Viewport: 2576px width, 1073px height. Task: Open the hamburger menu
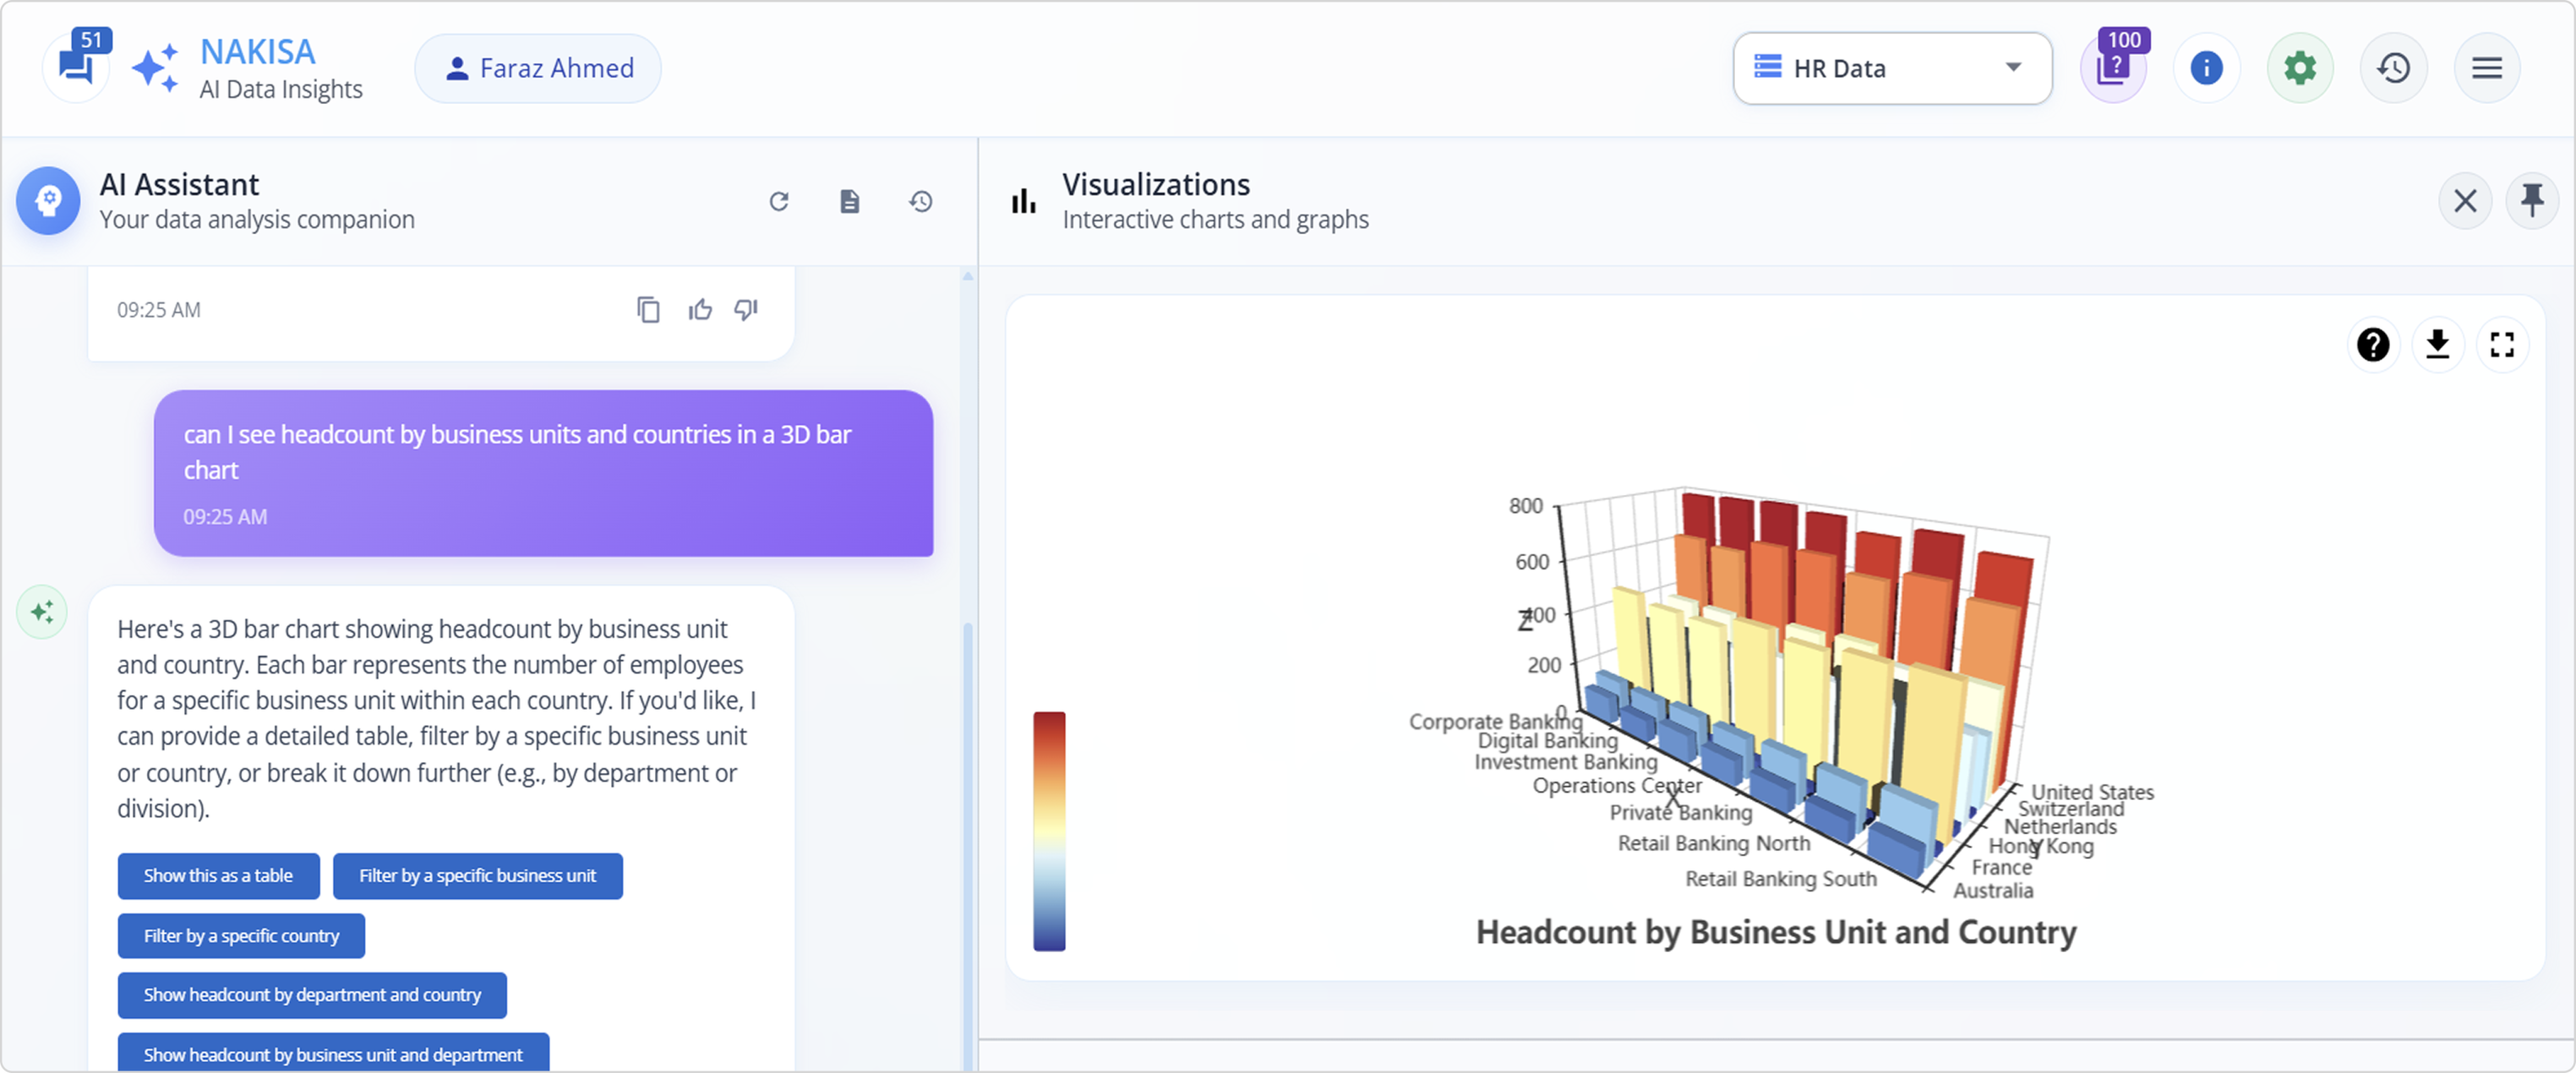[2486, 68]
